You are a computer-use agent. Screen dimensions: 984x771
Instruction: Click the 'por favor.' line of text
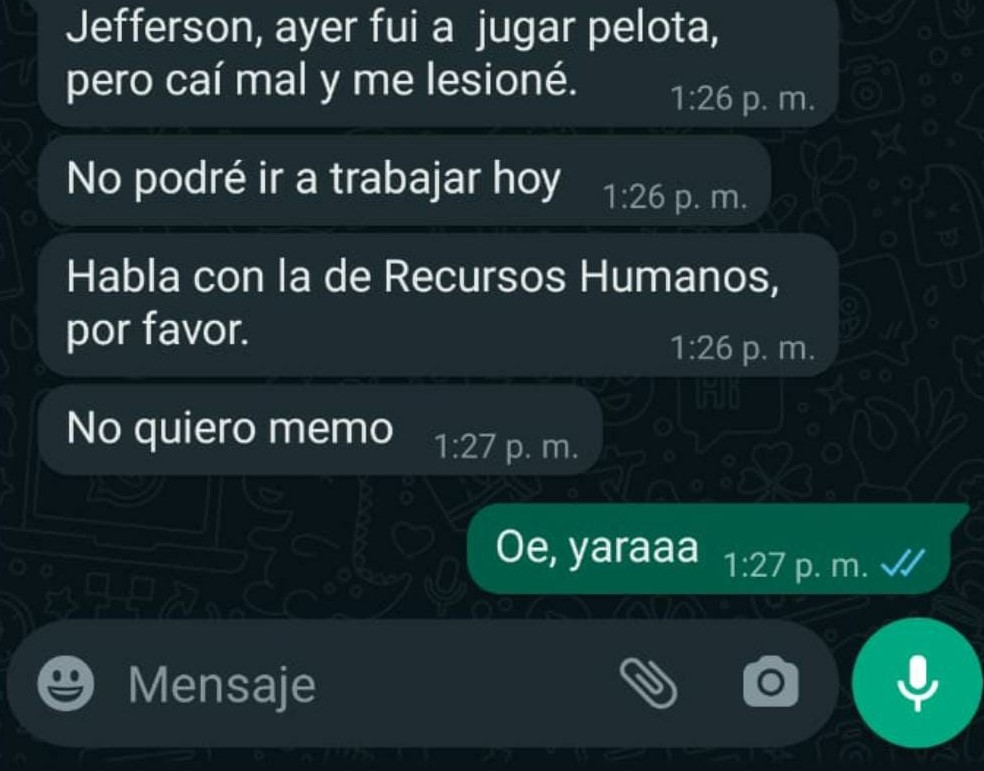[158, 331]
